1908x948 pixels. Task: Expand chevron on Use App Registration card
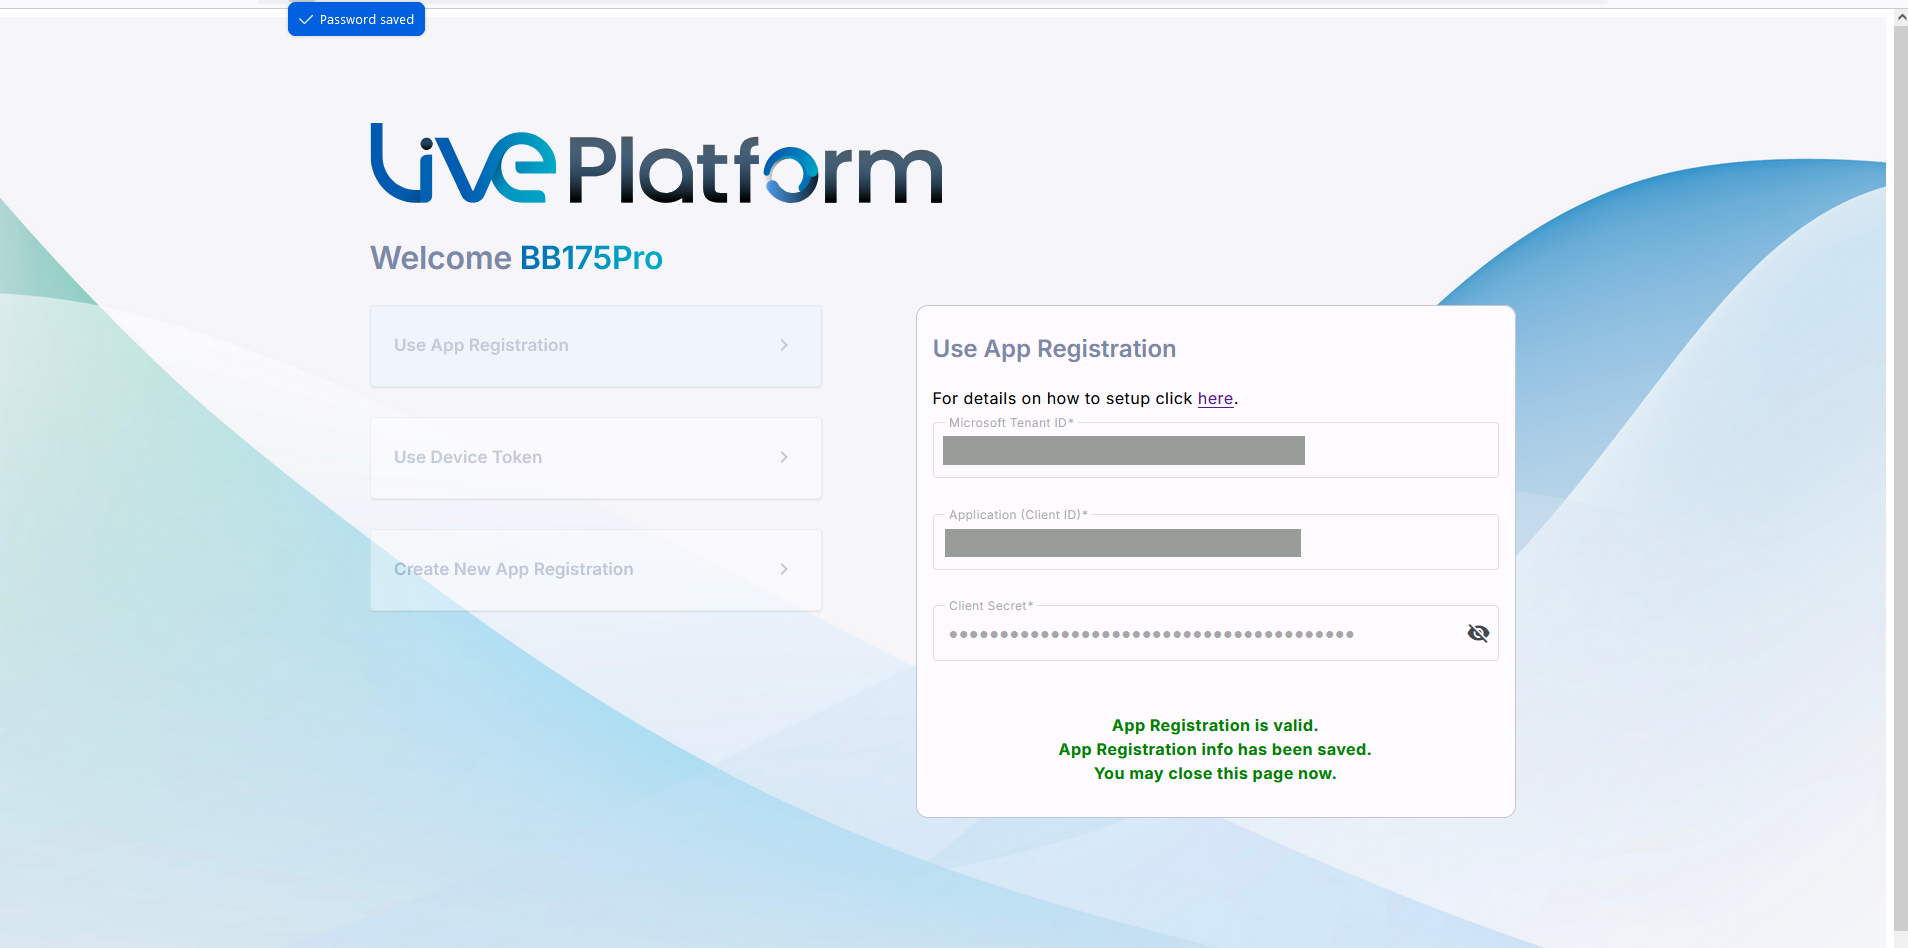[x=784, y=345]
